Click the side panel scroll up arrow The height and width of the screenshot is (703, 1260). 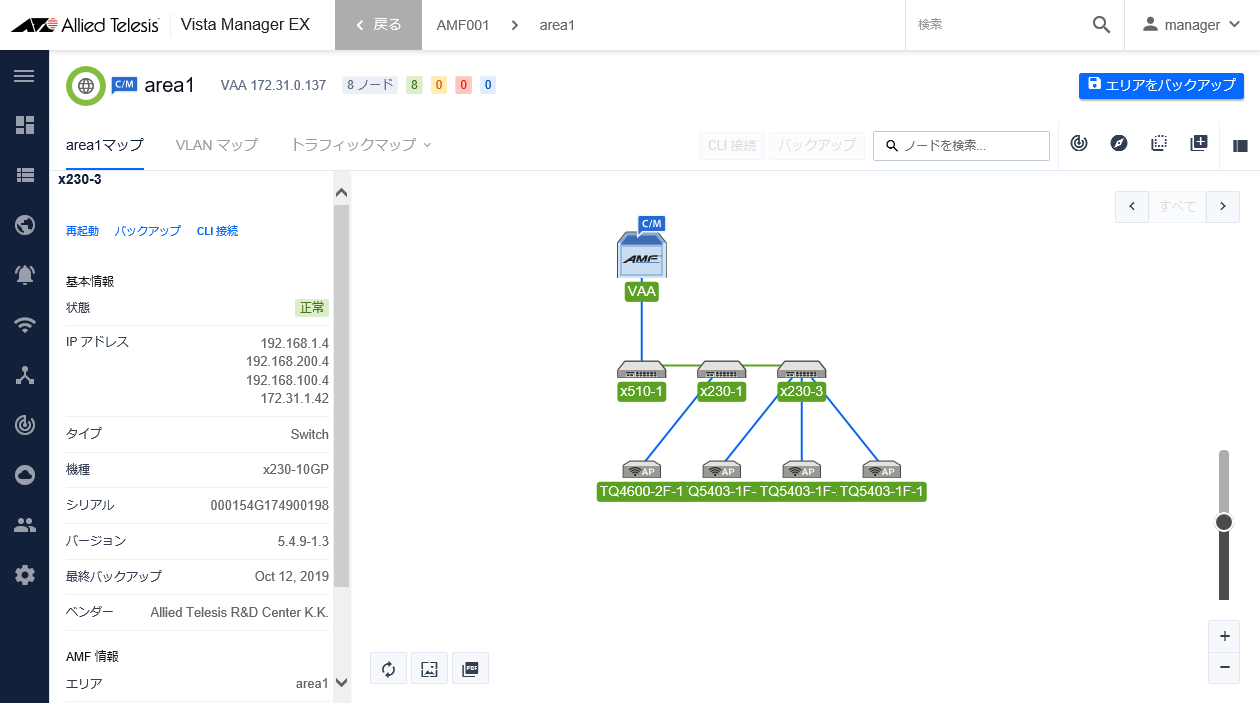coord(341,193)
